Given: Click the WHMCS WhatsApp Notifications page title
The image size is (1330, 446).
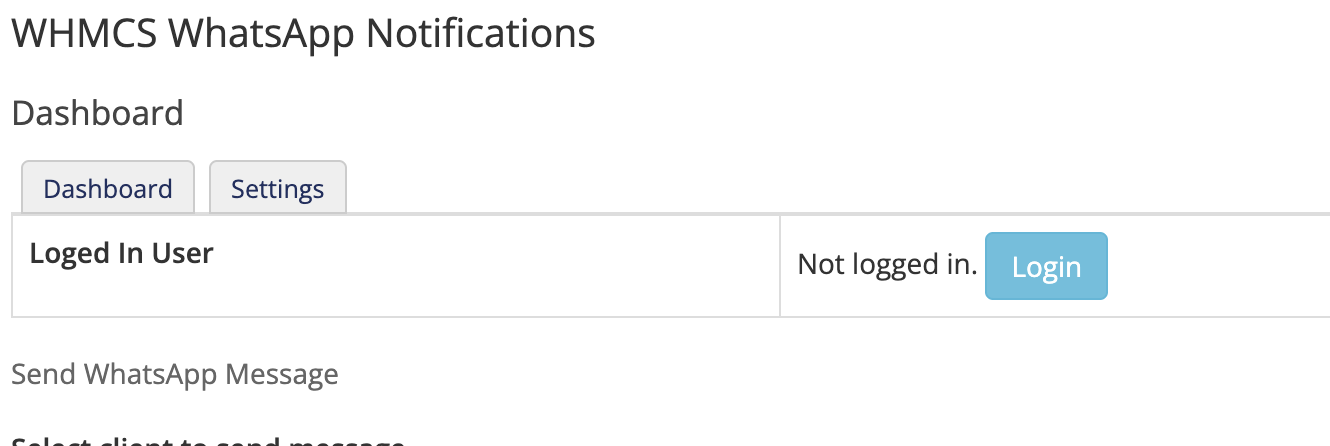Looking at the screenshot, I should [303, 35].
